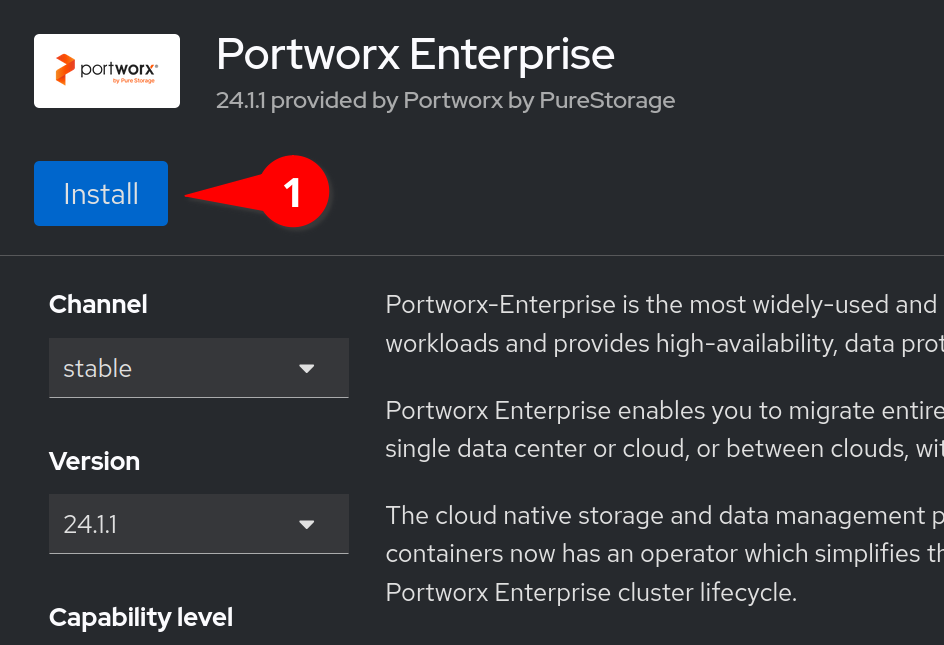Image resolution: width=944 pixels, height=645 pixels.
Task: Click the 'Portworx Enterprise cluster lifecycle' line
Action: 591,592
